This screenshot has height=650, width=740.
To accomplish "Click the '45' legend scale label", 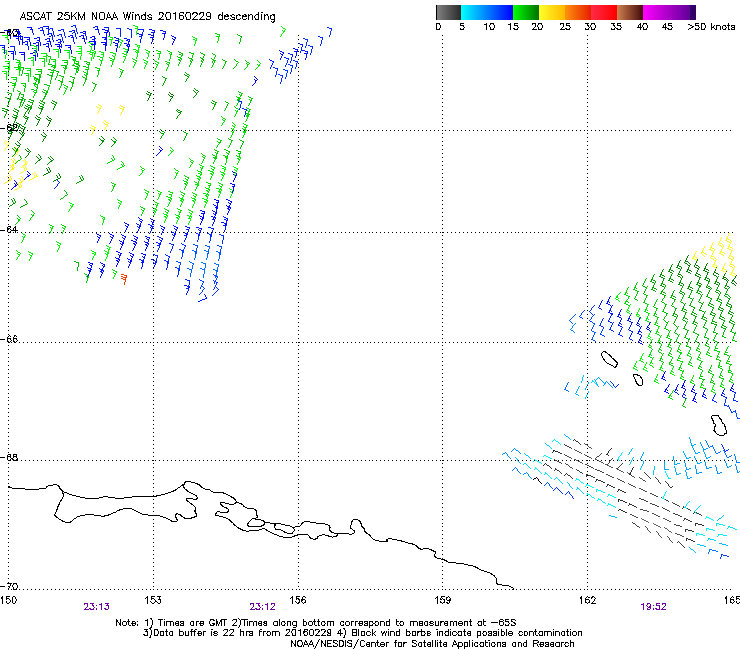I will (667, 27).
